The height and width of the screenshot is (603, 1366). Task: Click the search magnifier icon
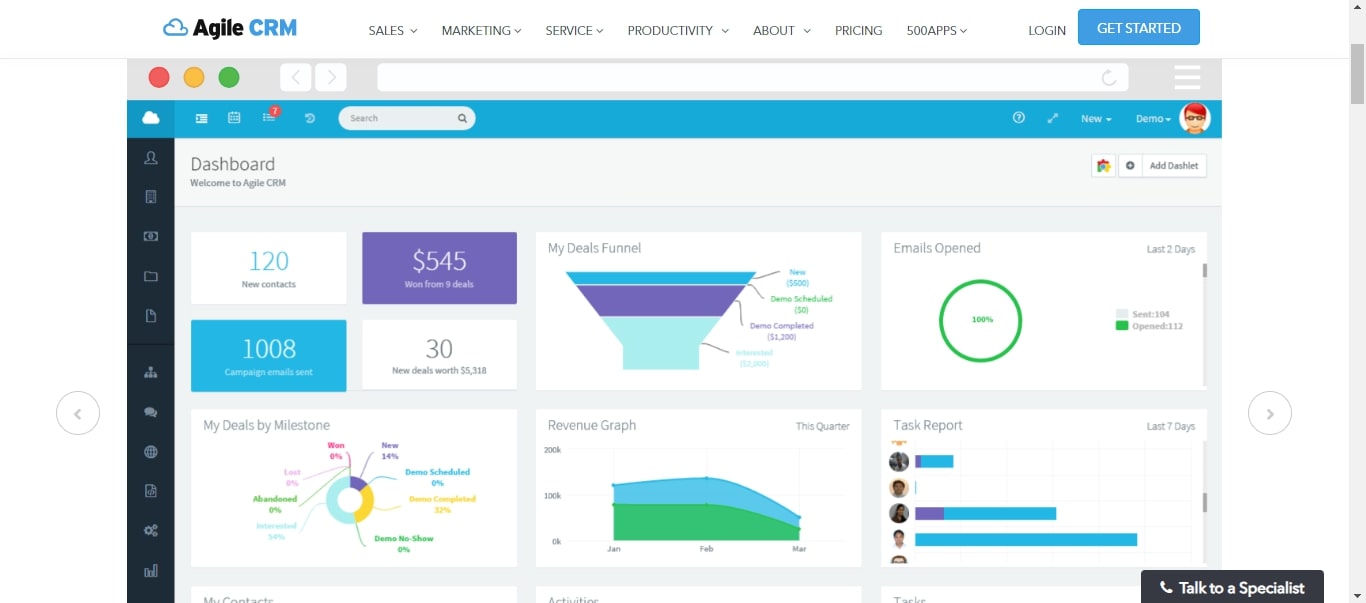463,118
